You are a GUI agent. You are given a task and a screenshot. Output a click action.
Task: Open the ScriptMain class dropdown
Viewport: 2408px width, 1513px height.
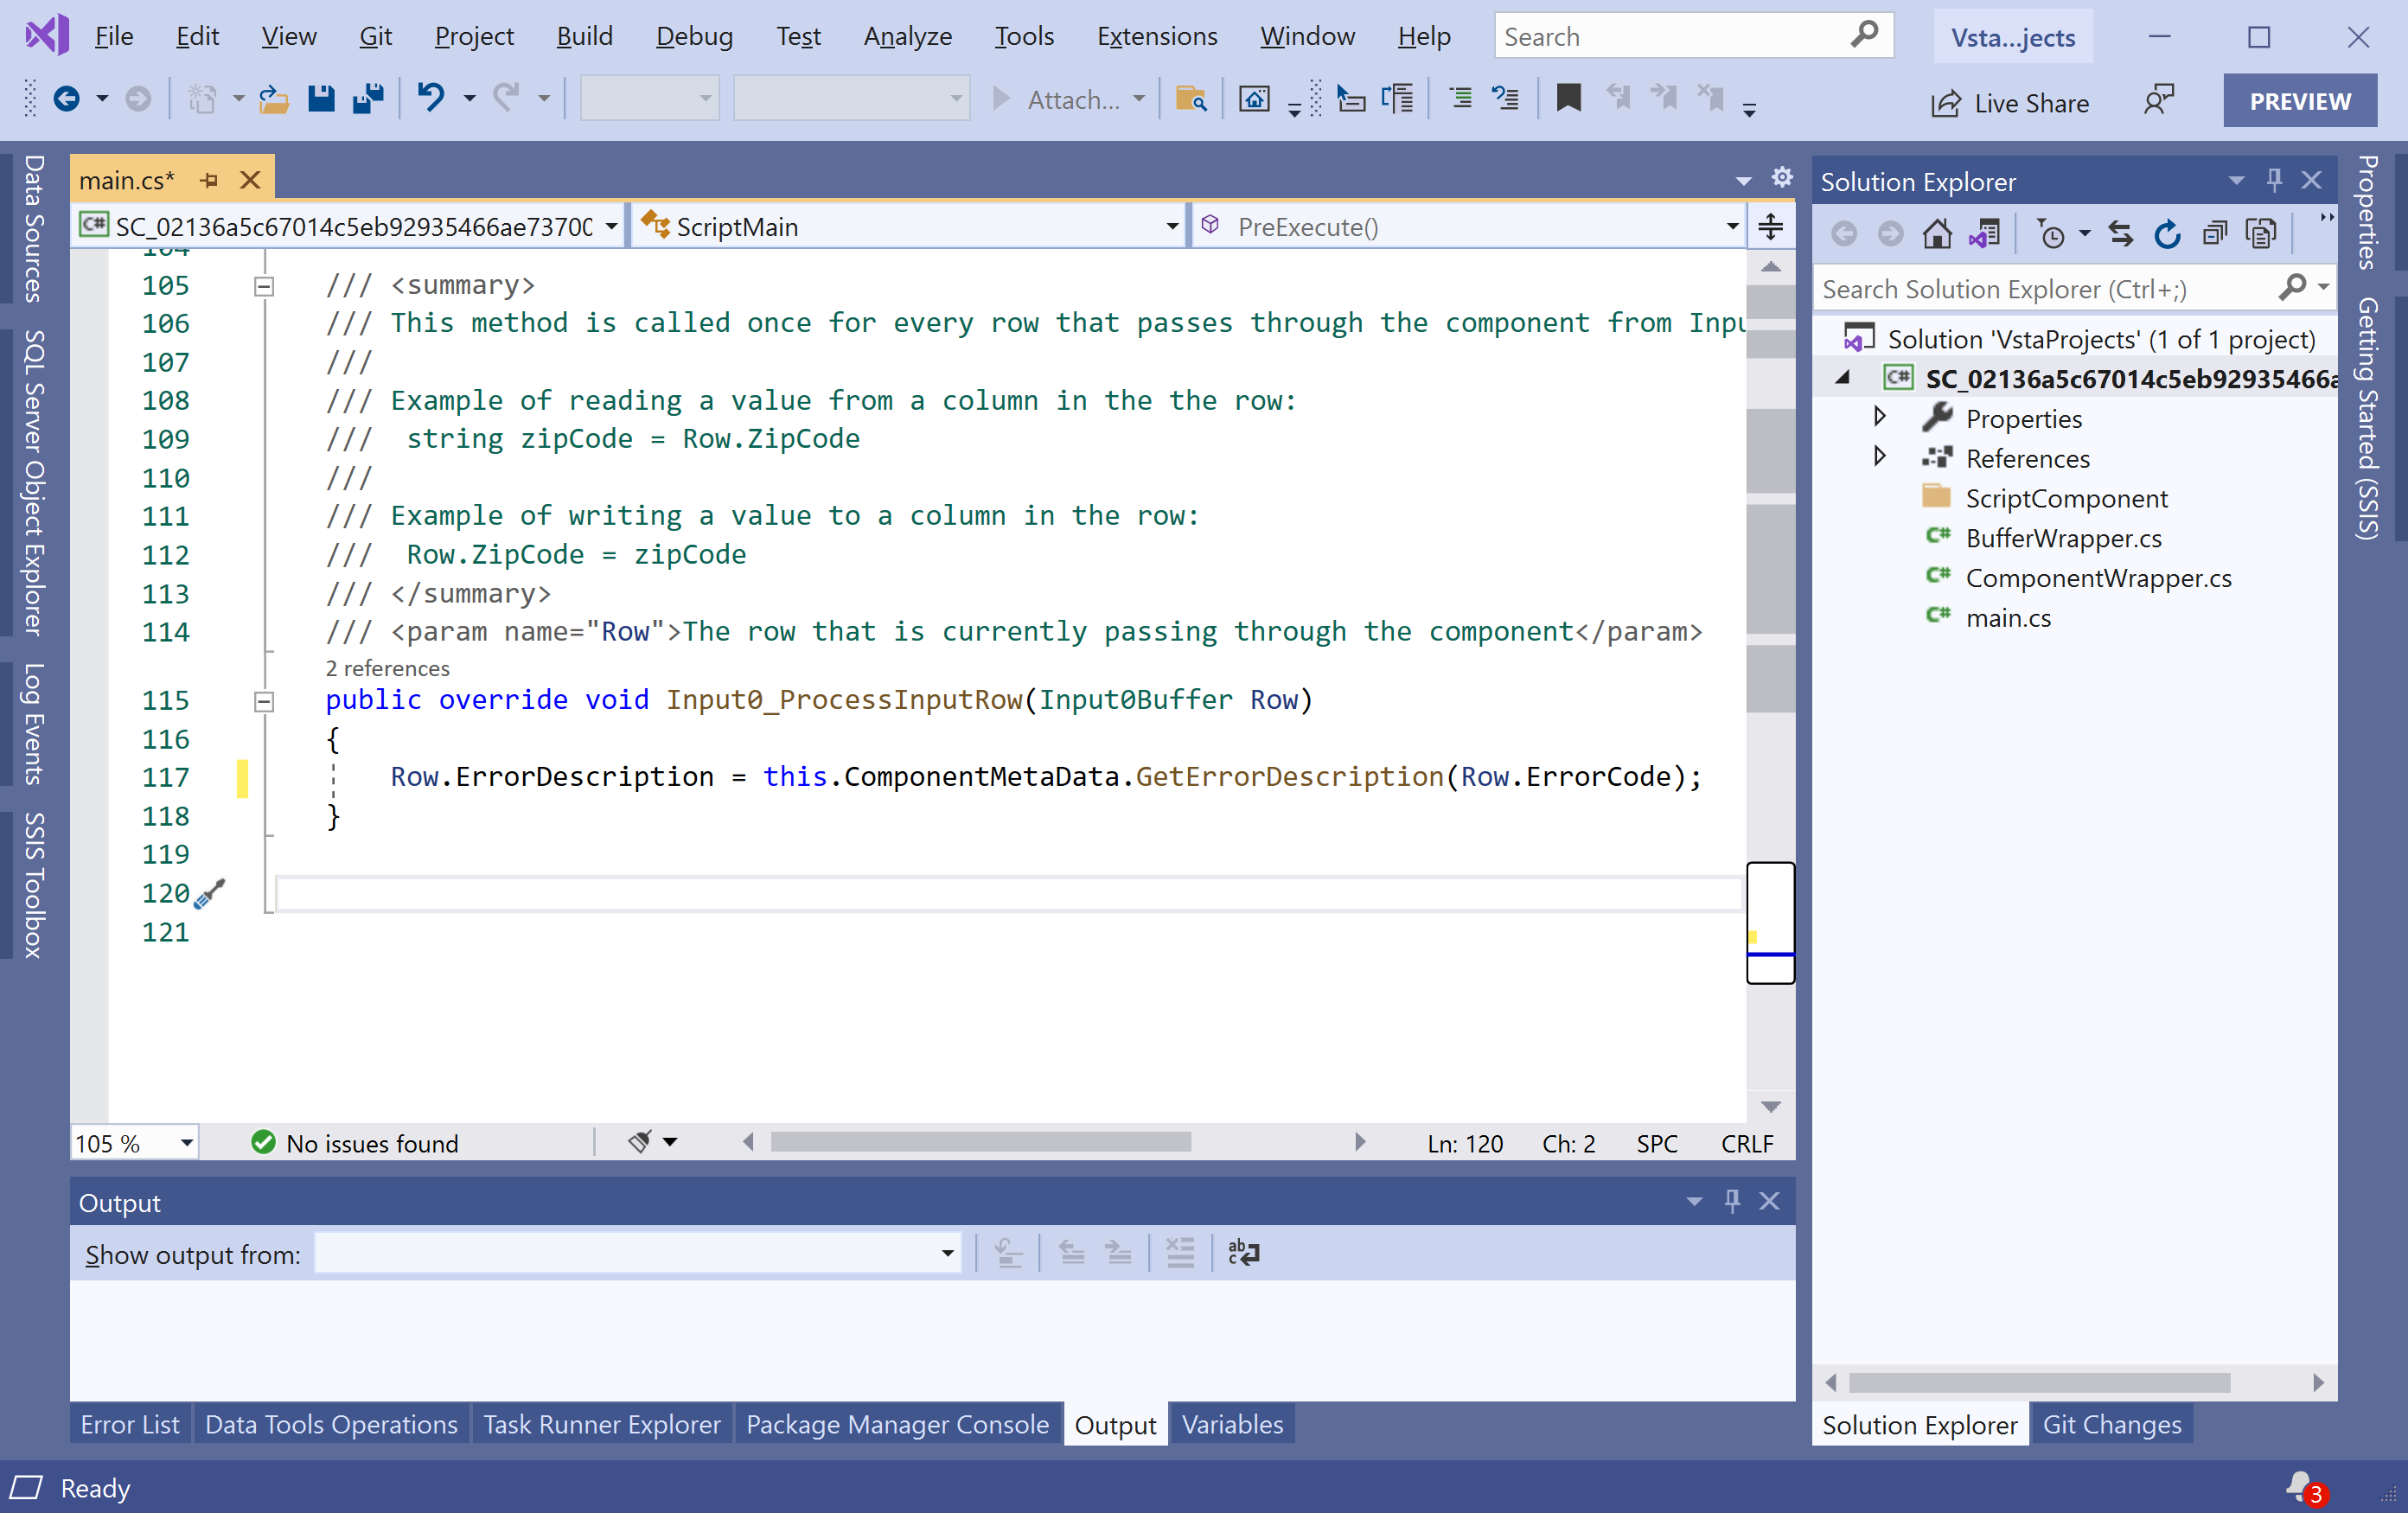click(x=1172, y=227)
